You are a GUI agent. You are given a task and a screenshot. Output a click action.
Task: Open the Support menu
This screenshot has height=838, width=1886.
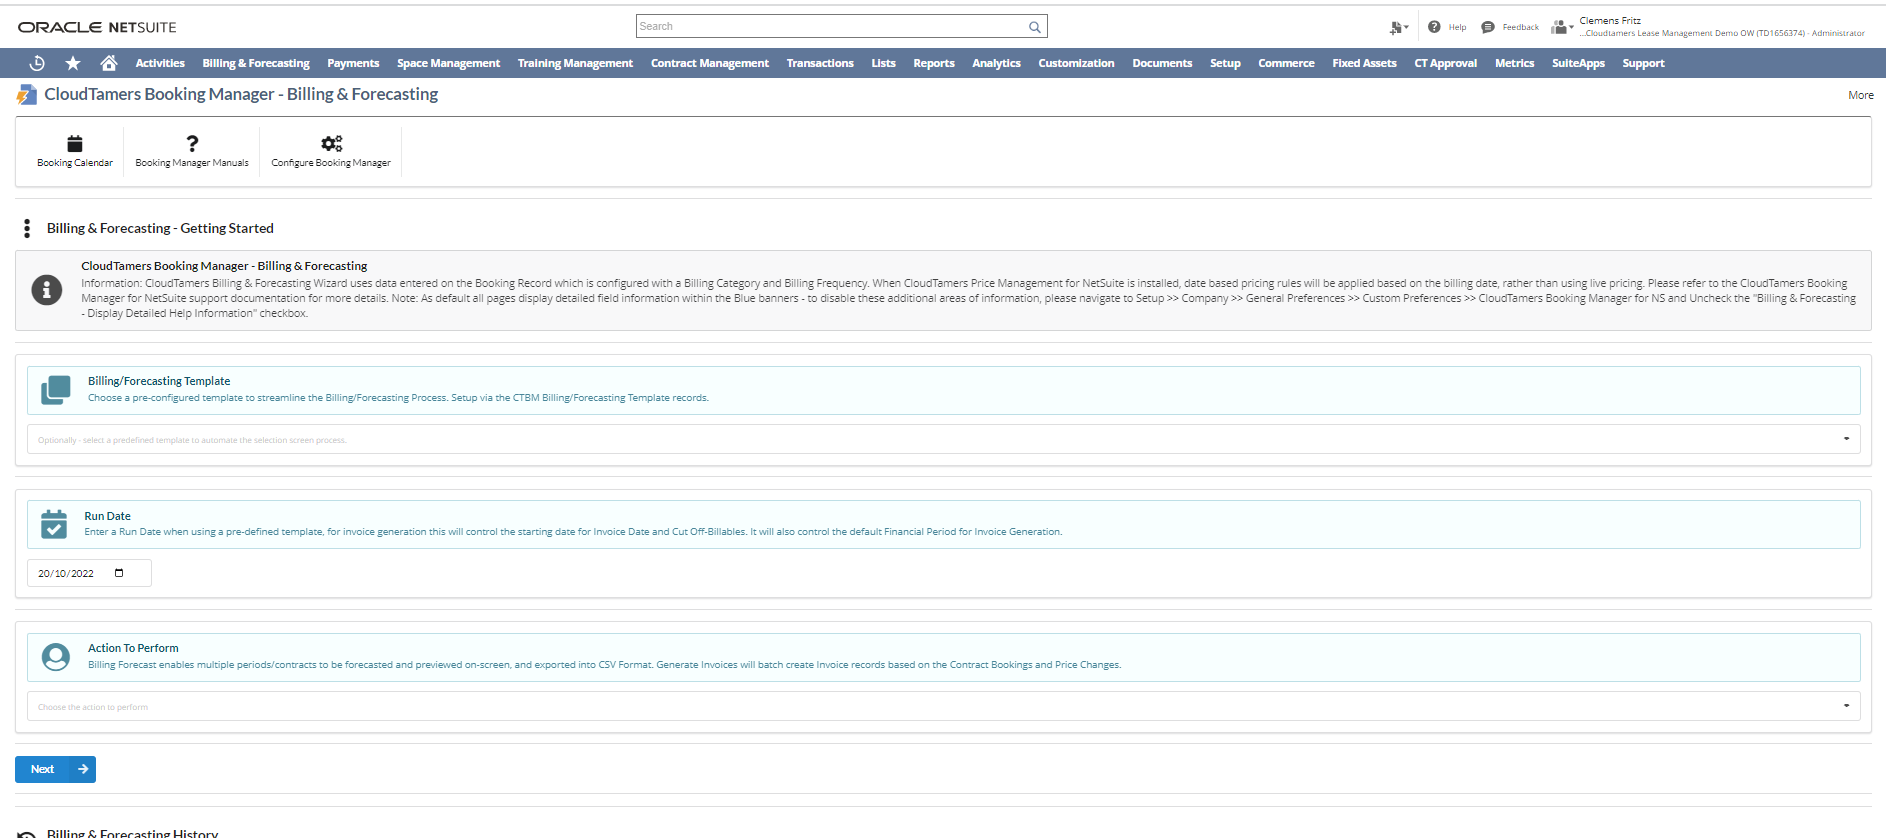click(1643, 63)
